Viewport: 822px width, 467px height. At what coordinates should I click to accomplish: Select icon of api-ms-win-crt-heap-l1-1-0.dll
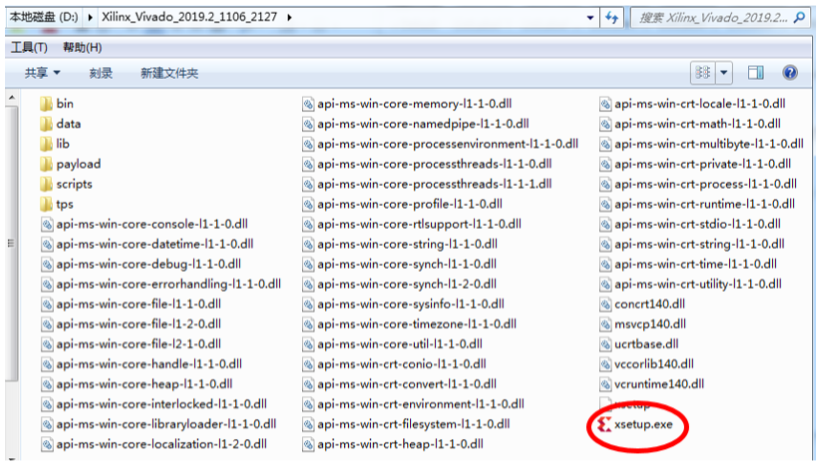pos(308,444)
